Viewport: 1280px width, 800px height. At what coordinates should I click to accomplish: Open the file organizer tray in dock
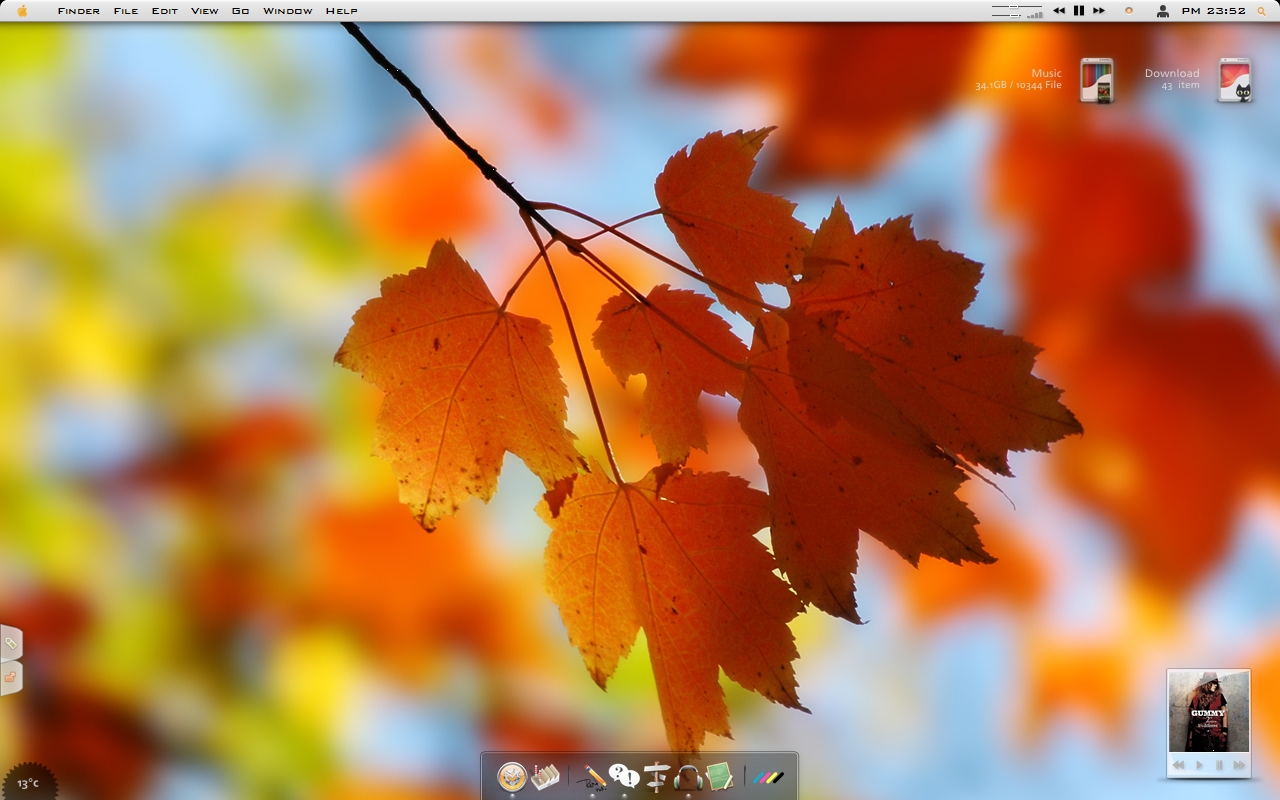(545, 776)
